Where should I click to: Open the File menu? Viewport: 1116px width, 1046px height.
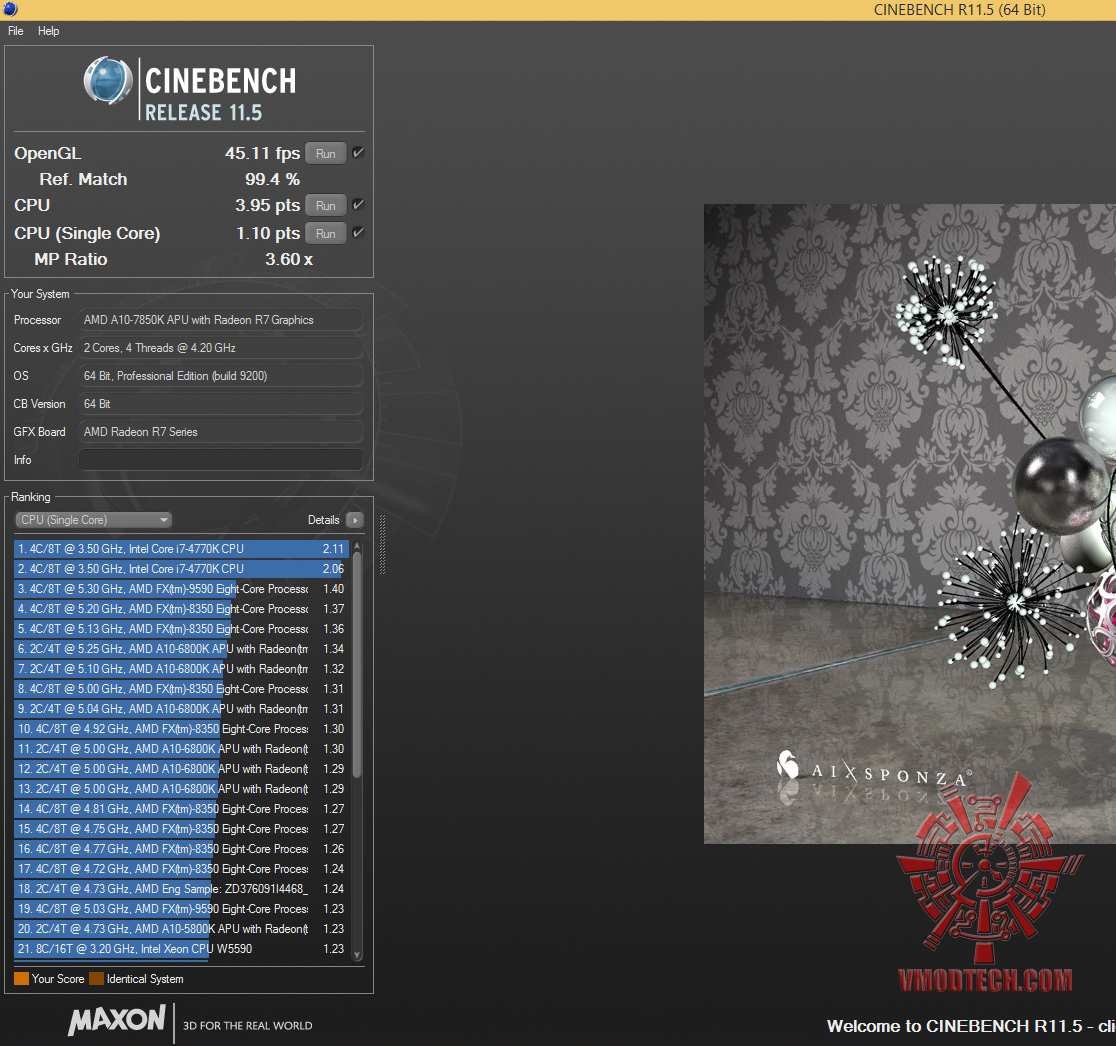(16, 31)
